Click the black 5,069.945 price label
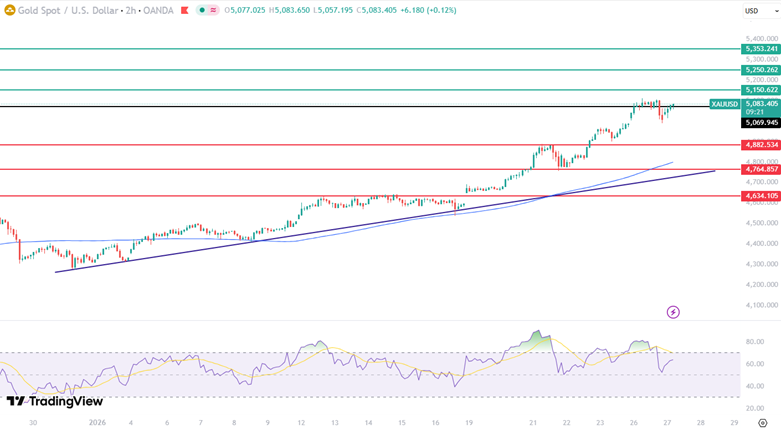Image resolution: width=781 pixels, height=429 pixels. (760, 122)
